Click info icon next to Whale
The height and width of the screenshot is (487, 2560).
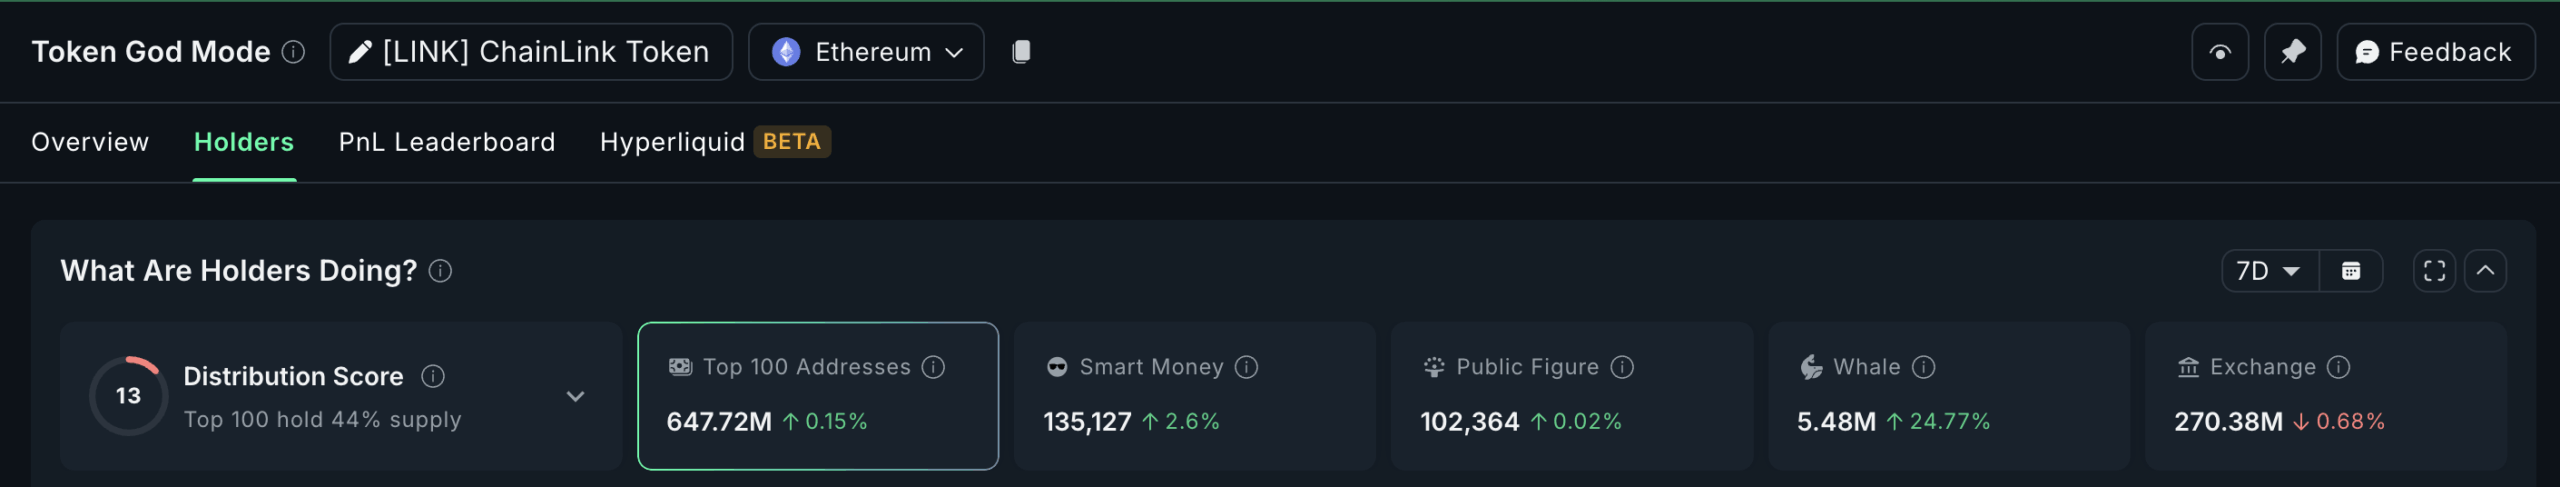click(1923, 367)
